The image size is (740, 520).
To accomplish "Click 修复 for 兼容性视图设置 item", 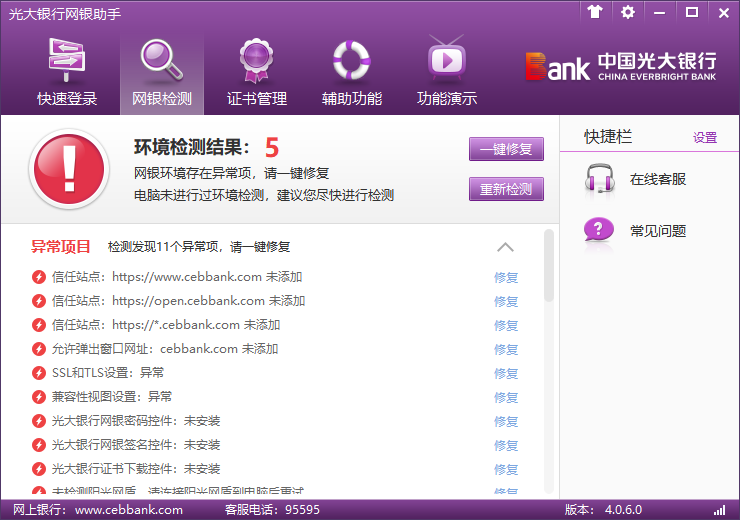I will (x=506, y=398).
